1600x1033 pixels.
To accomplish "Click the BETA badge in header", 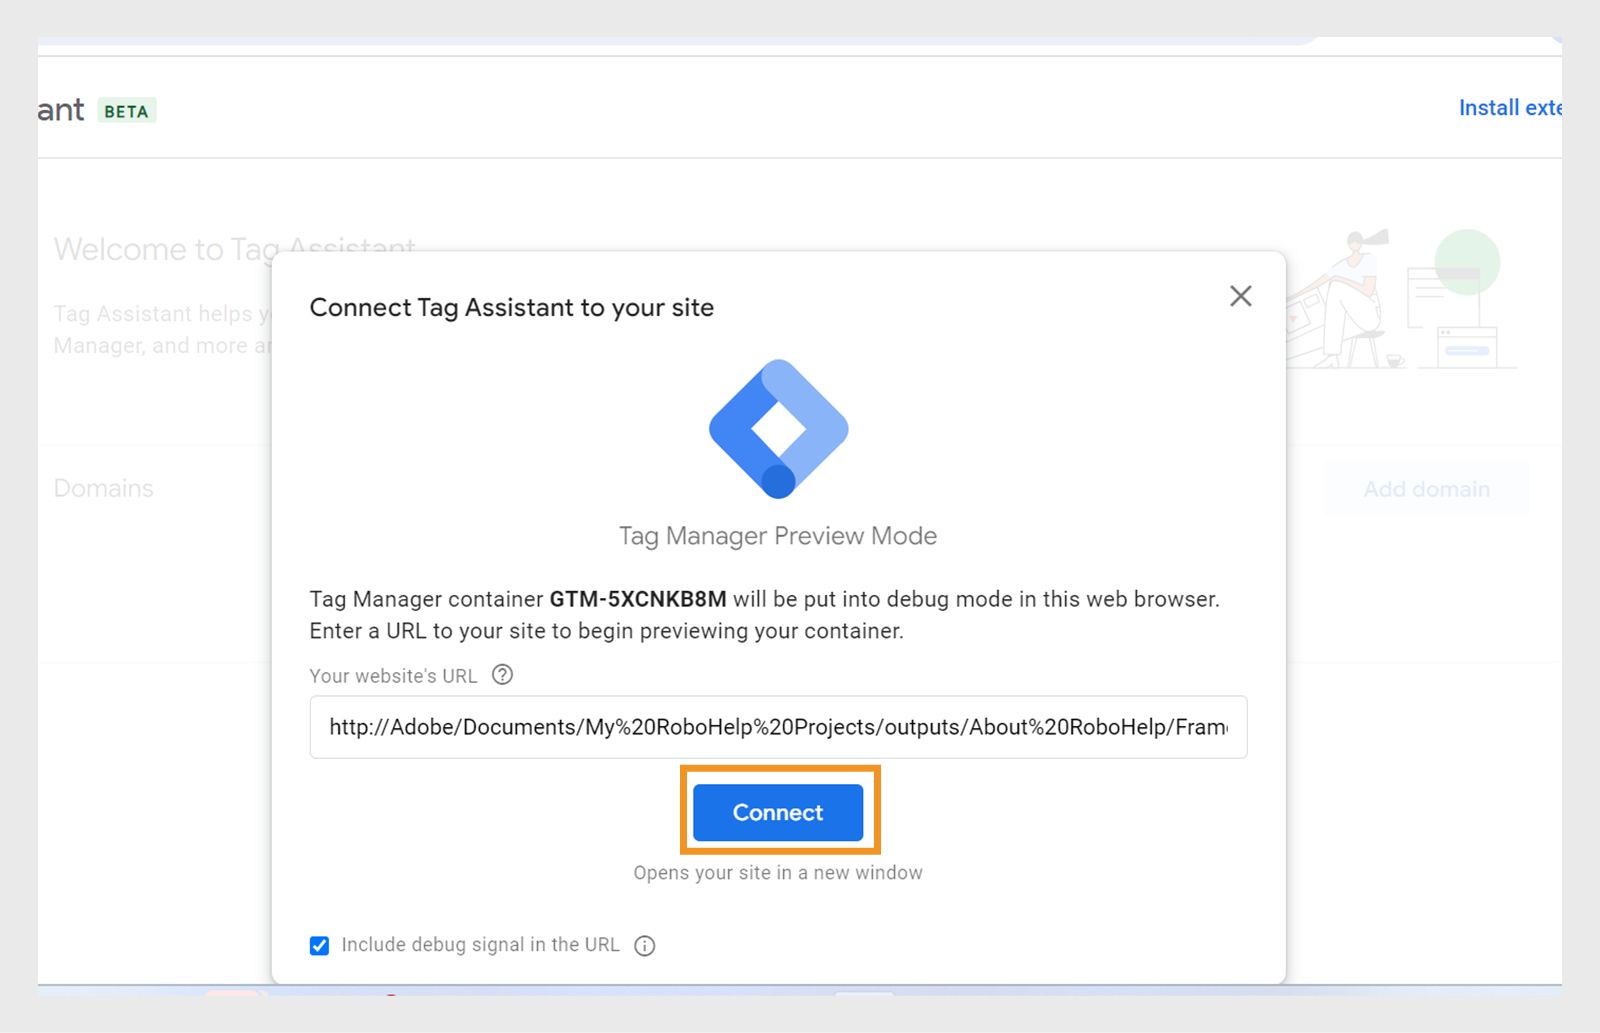I will [x=127, y=111].
